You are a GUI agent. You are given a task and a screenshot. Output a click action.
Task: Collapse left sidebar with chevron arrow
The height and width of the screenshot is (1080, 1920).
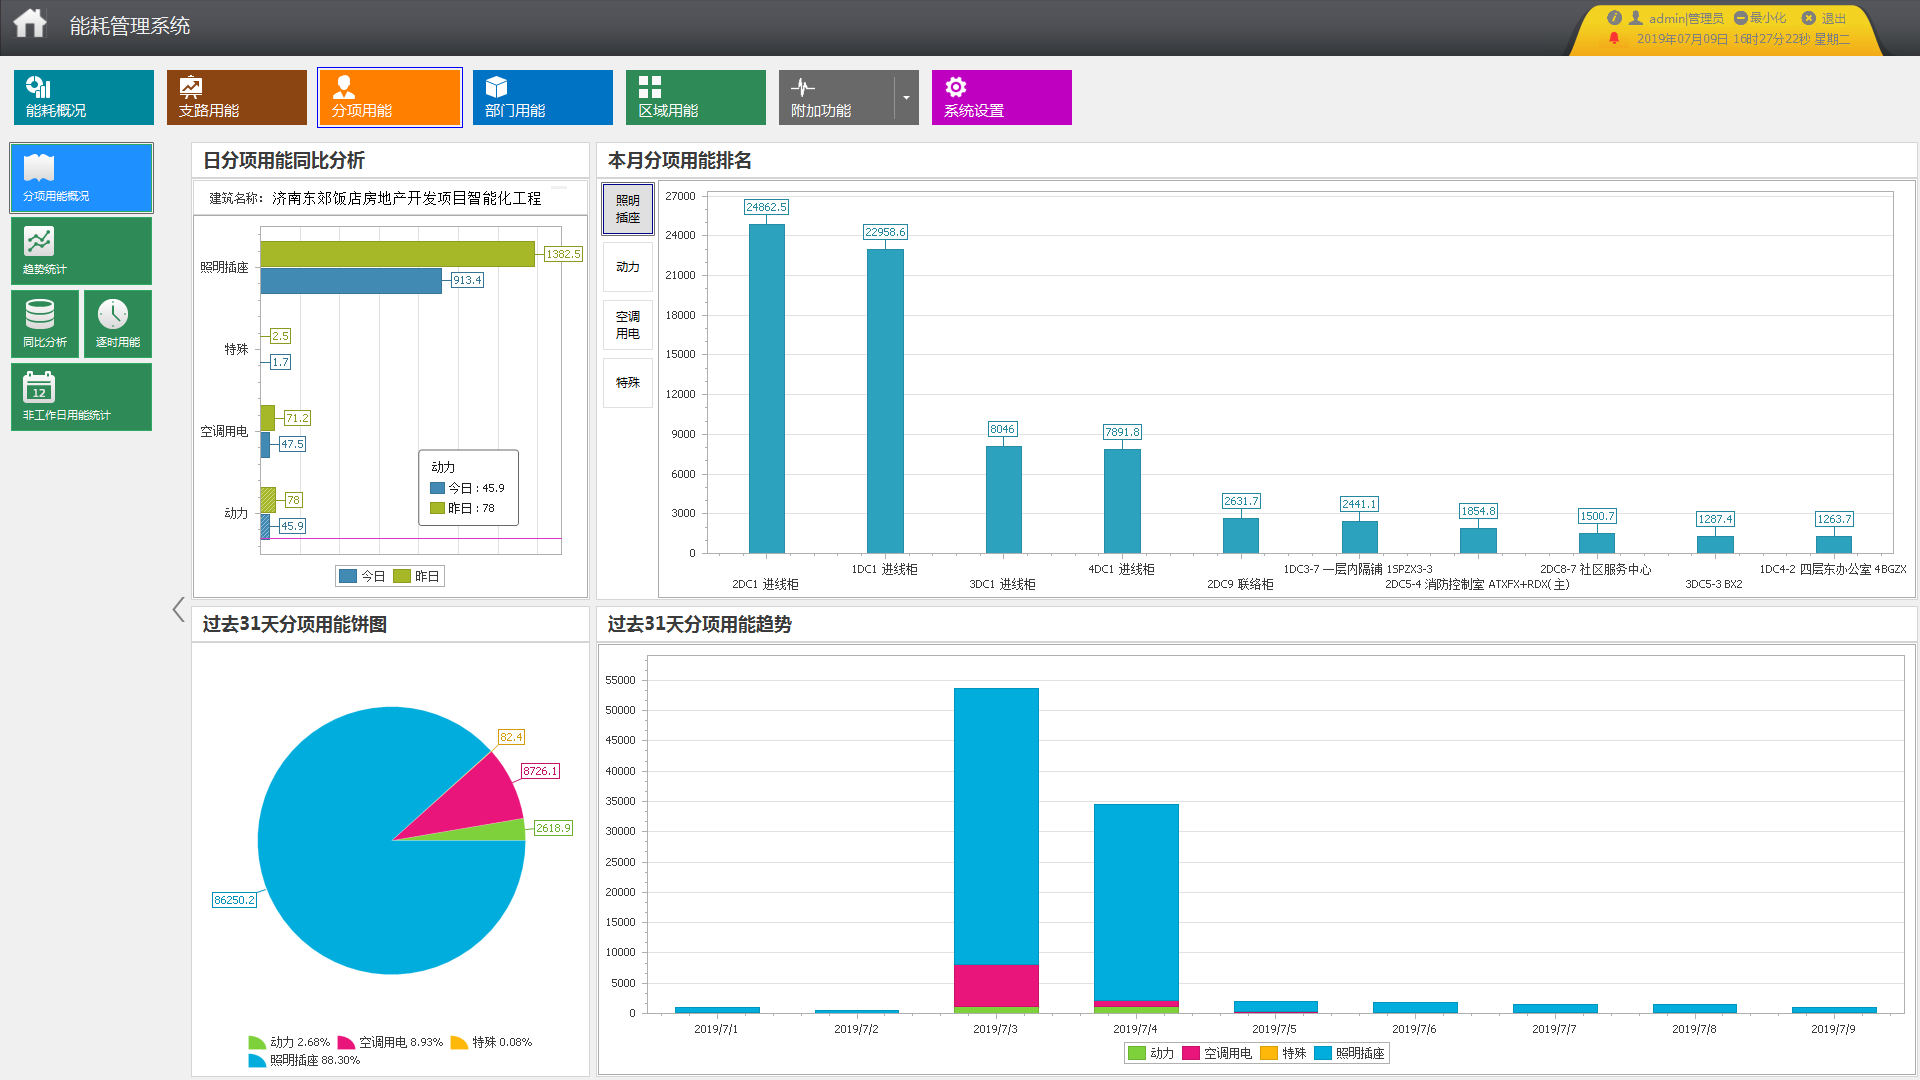178,609
